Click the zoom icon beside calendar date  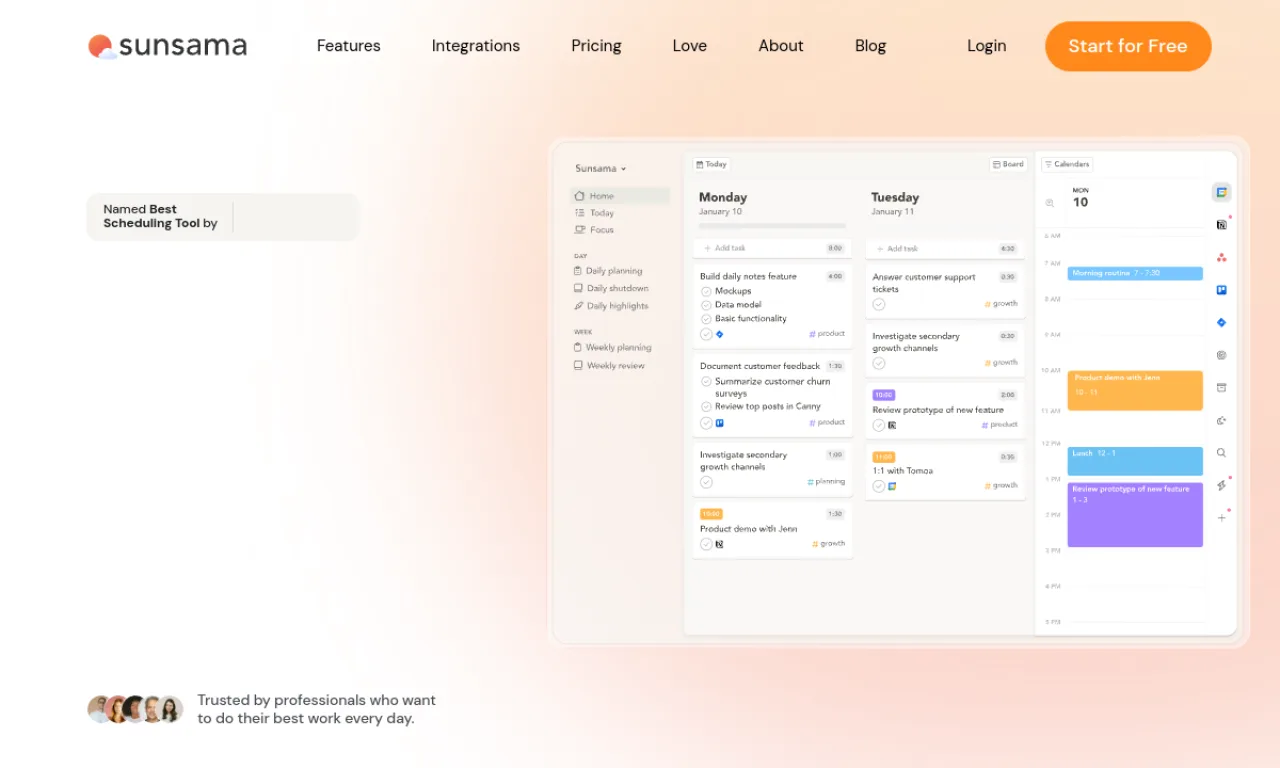click(1050, 203)
